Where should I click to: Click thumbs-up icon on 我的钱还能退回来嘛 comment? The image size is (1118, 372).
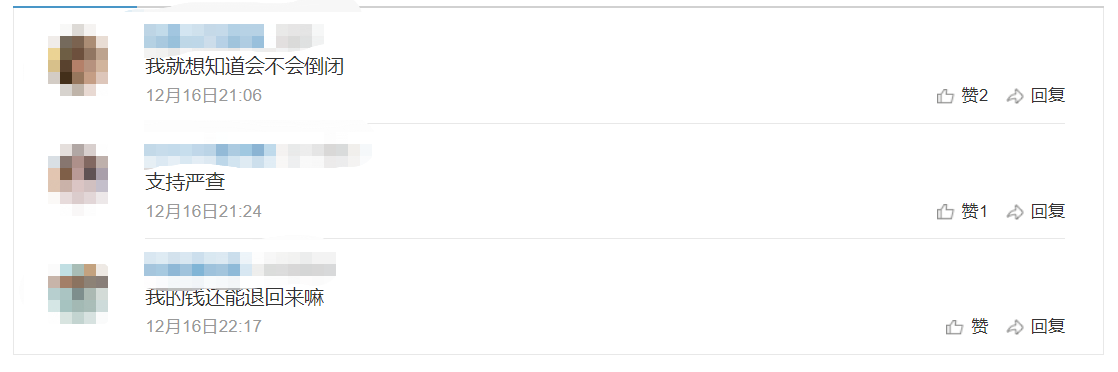coord(955,327)
